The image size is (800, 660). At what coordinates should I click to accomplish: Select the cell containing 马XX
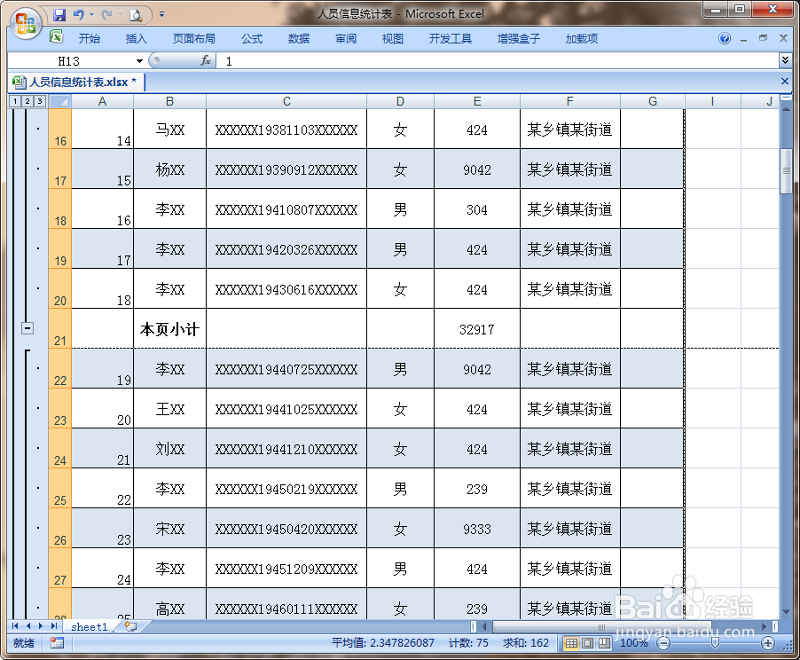coord(170,130)
